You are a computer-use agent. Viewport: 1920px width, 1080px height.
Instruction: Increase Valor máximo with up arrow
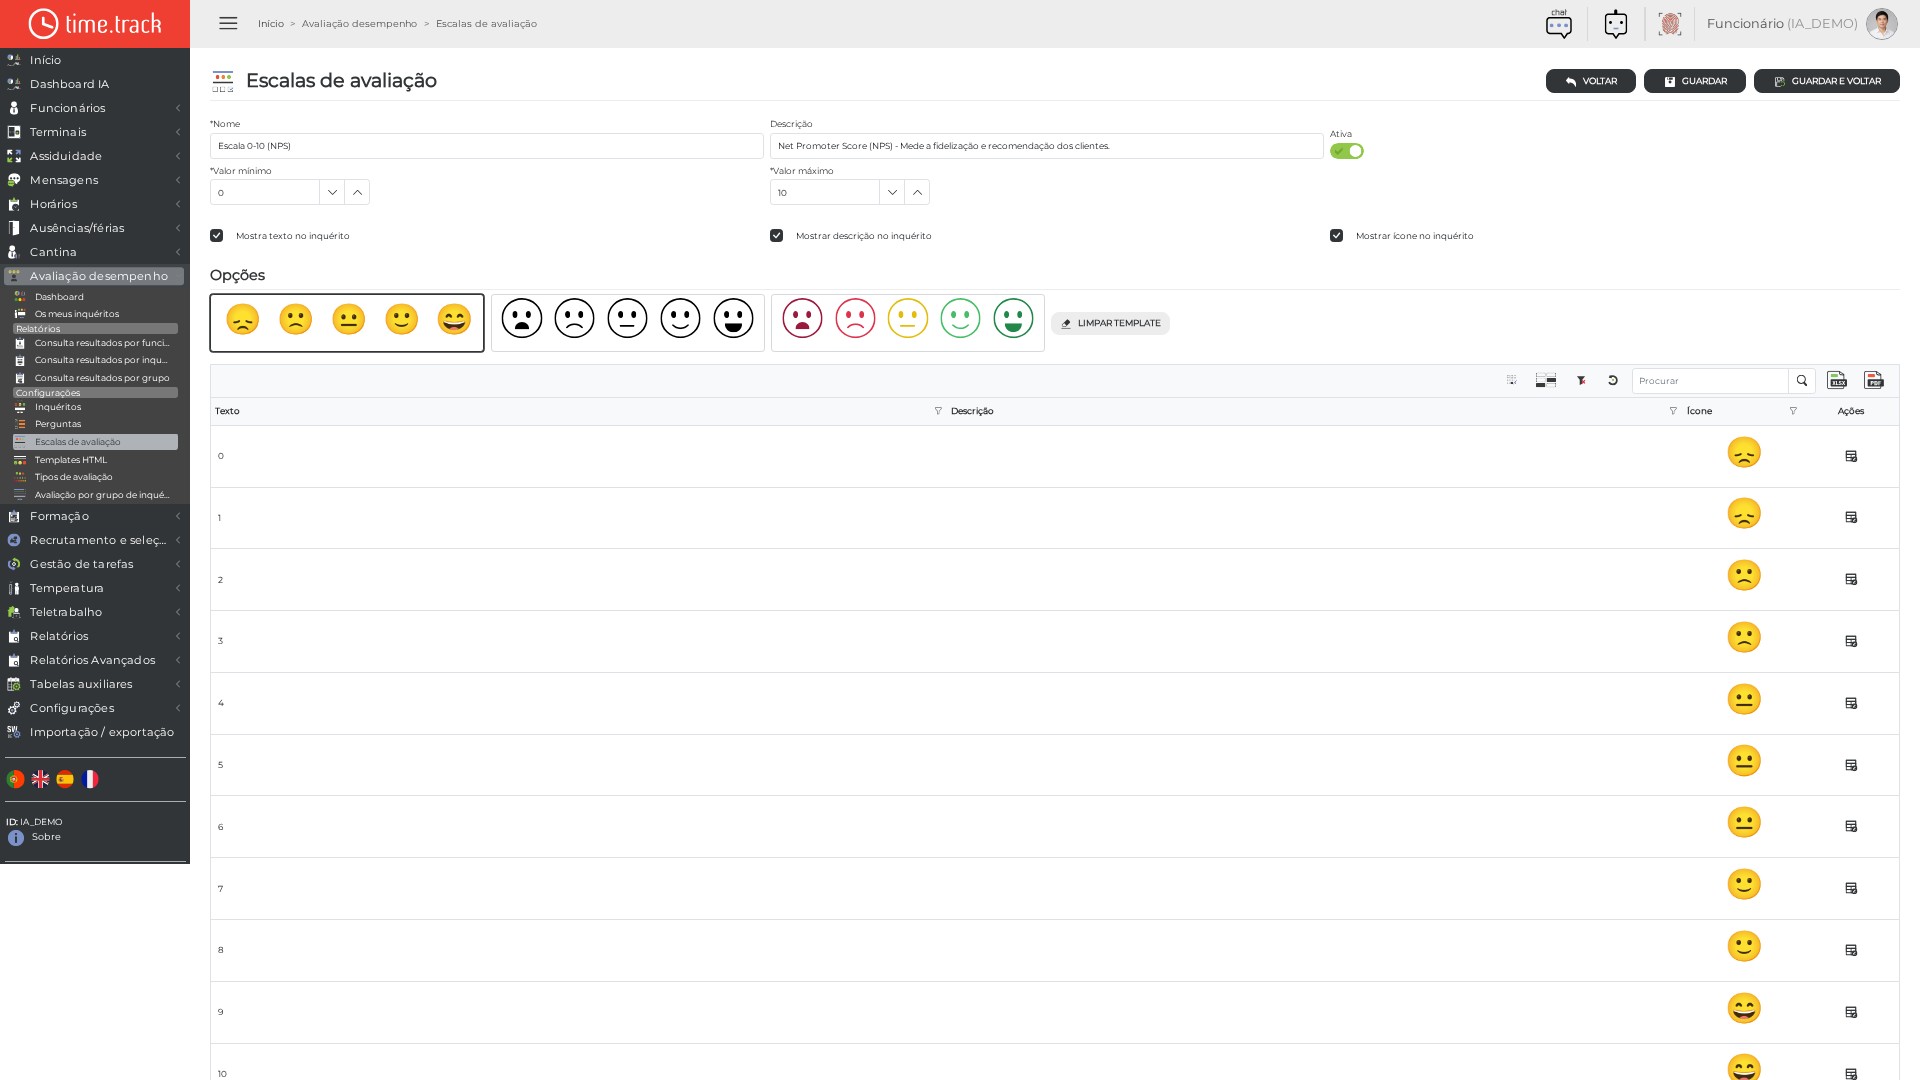pyautogui.click(x=917, y=192)
